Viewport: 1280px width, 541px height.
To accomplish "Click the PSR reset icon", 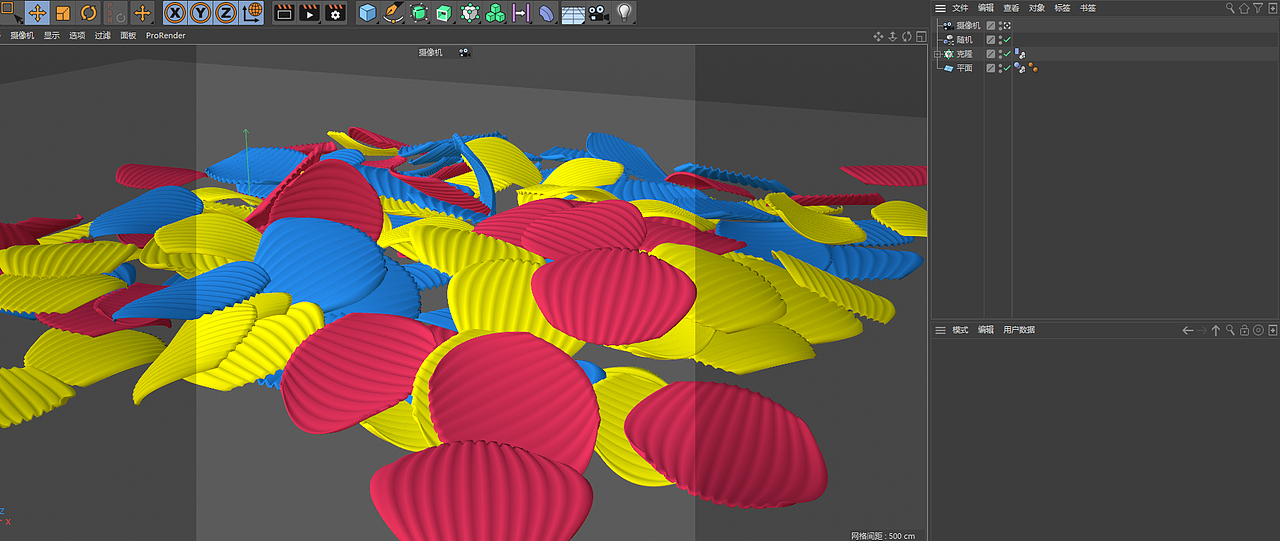I will 116,13.
